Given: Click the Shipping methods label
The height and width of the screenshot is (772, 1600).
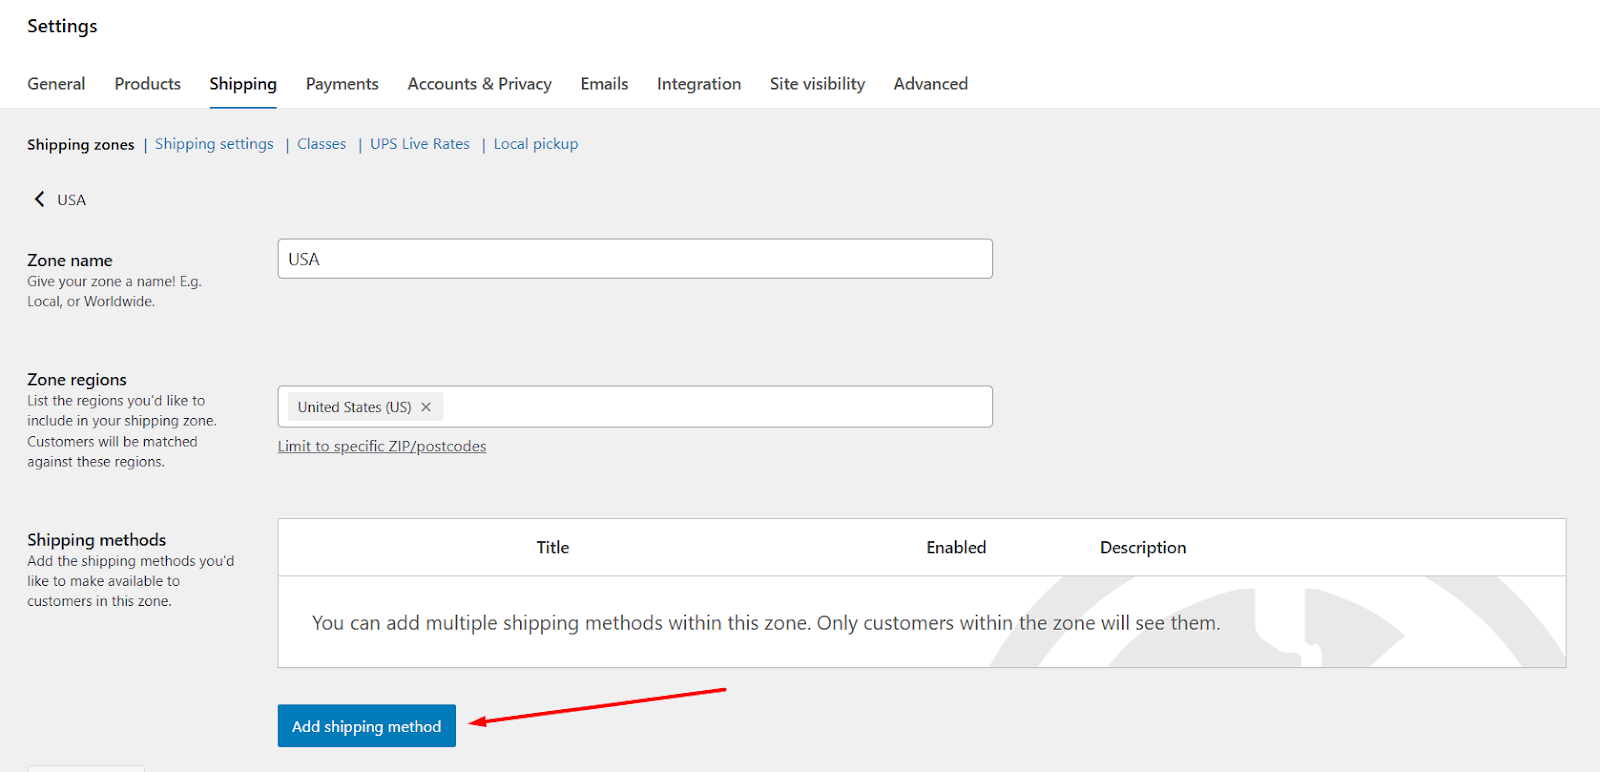Looking at the screenshot, I should pos(97,540).
